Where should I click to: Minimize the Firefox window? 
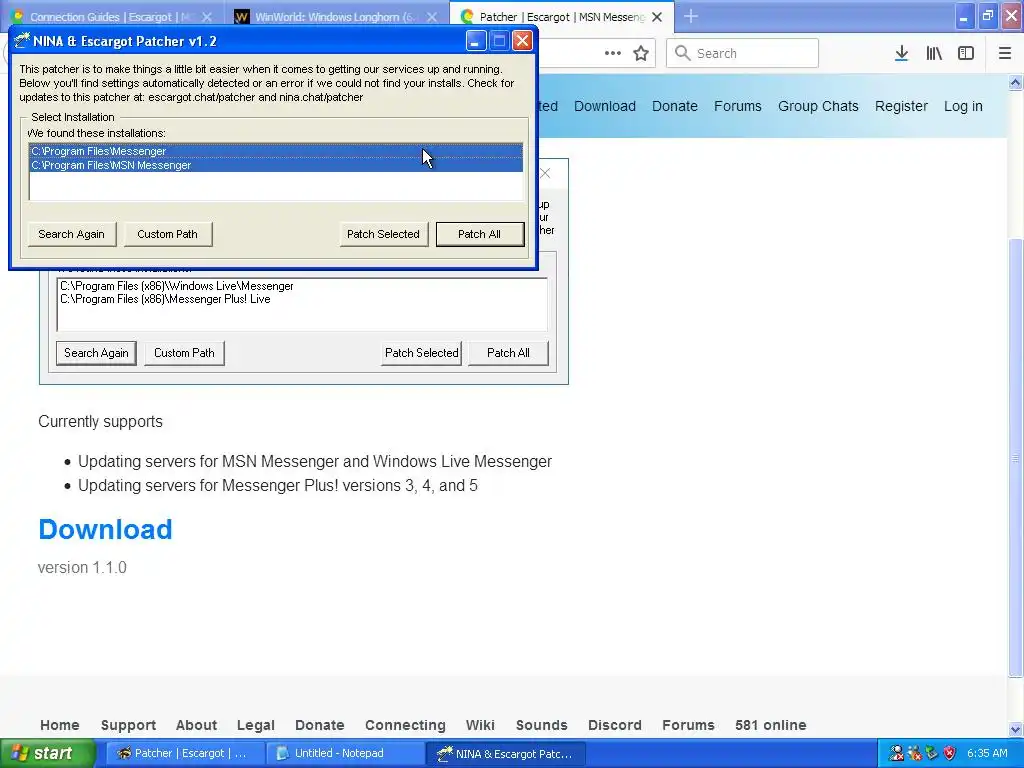pos(965,16)
